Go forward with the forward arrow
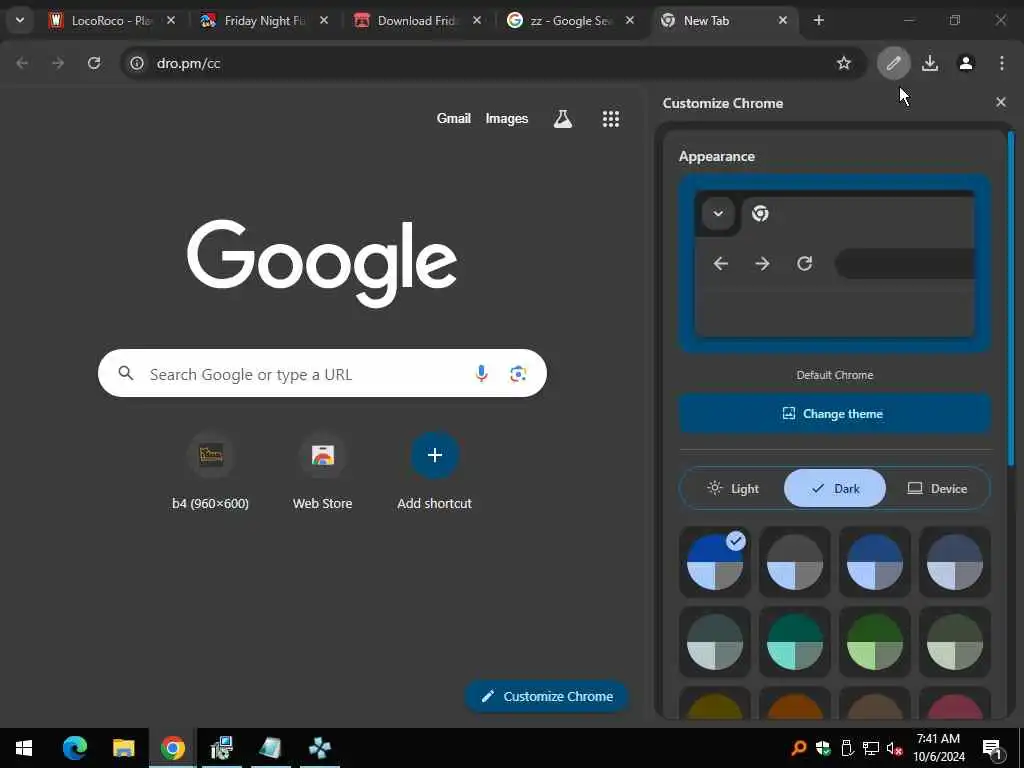1024x768 pixels. 58,63
